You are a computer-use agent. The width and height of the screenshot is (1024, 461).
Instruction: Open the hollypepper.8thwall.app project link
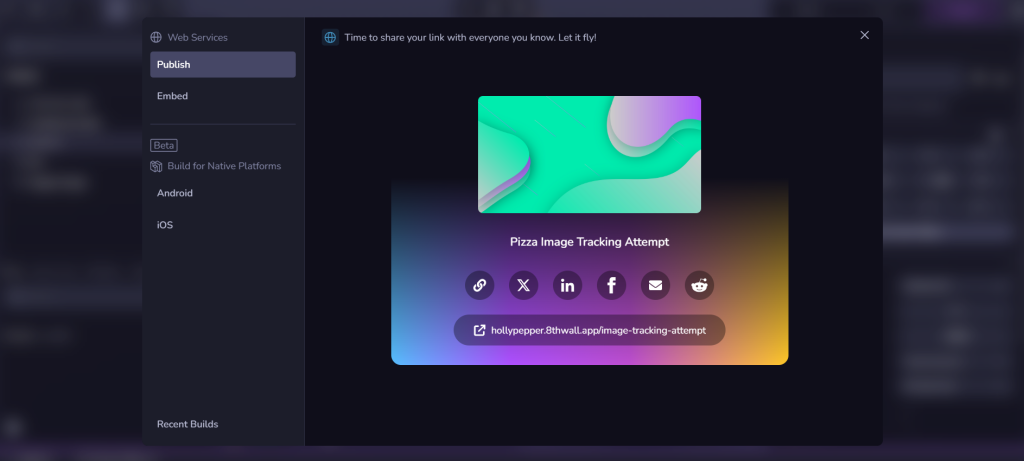(x=598, y=330)
